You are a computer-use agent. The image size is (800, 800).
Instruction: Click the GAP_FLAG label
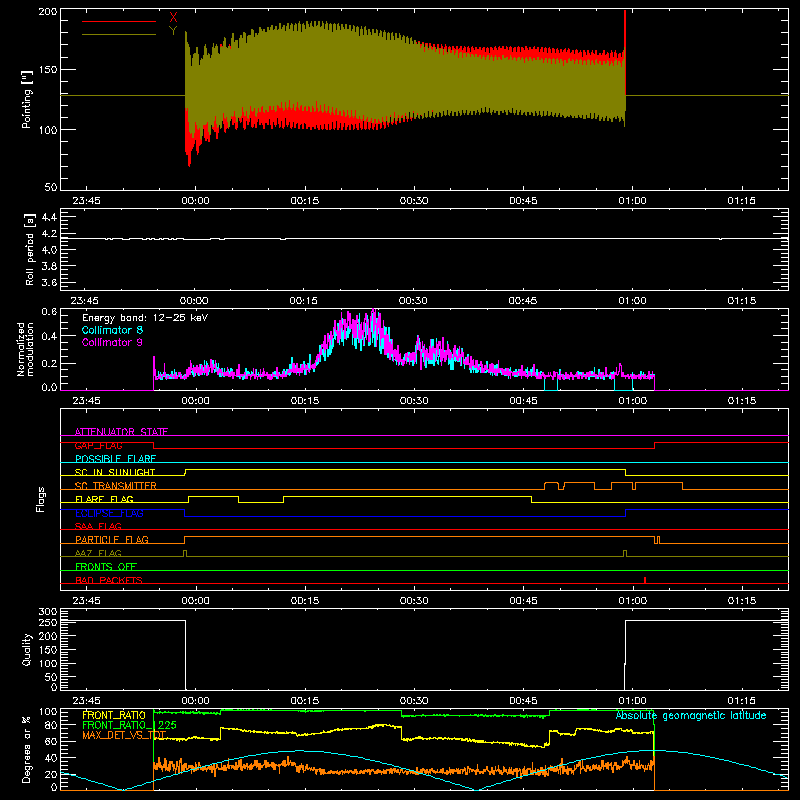(x=98, y=445)
